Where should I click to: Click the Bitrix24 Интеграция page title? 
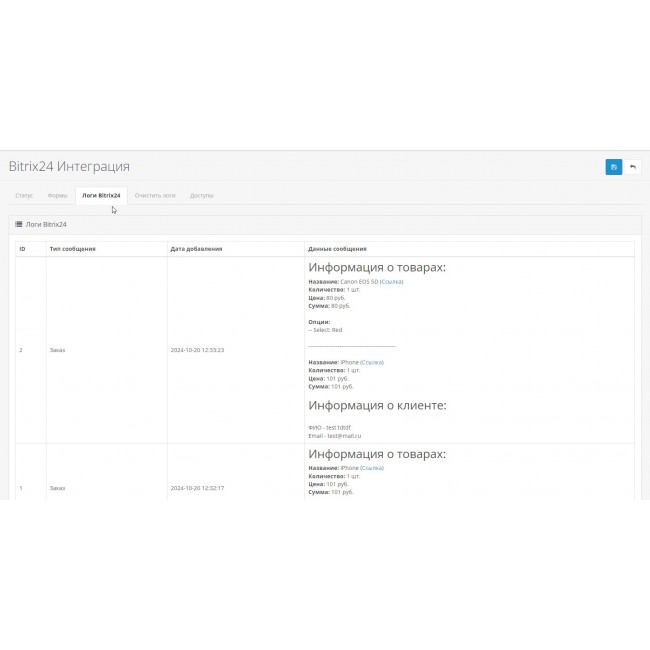69,166
